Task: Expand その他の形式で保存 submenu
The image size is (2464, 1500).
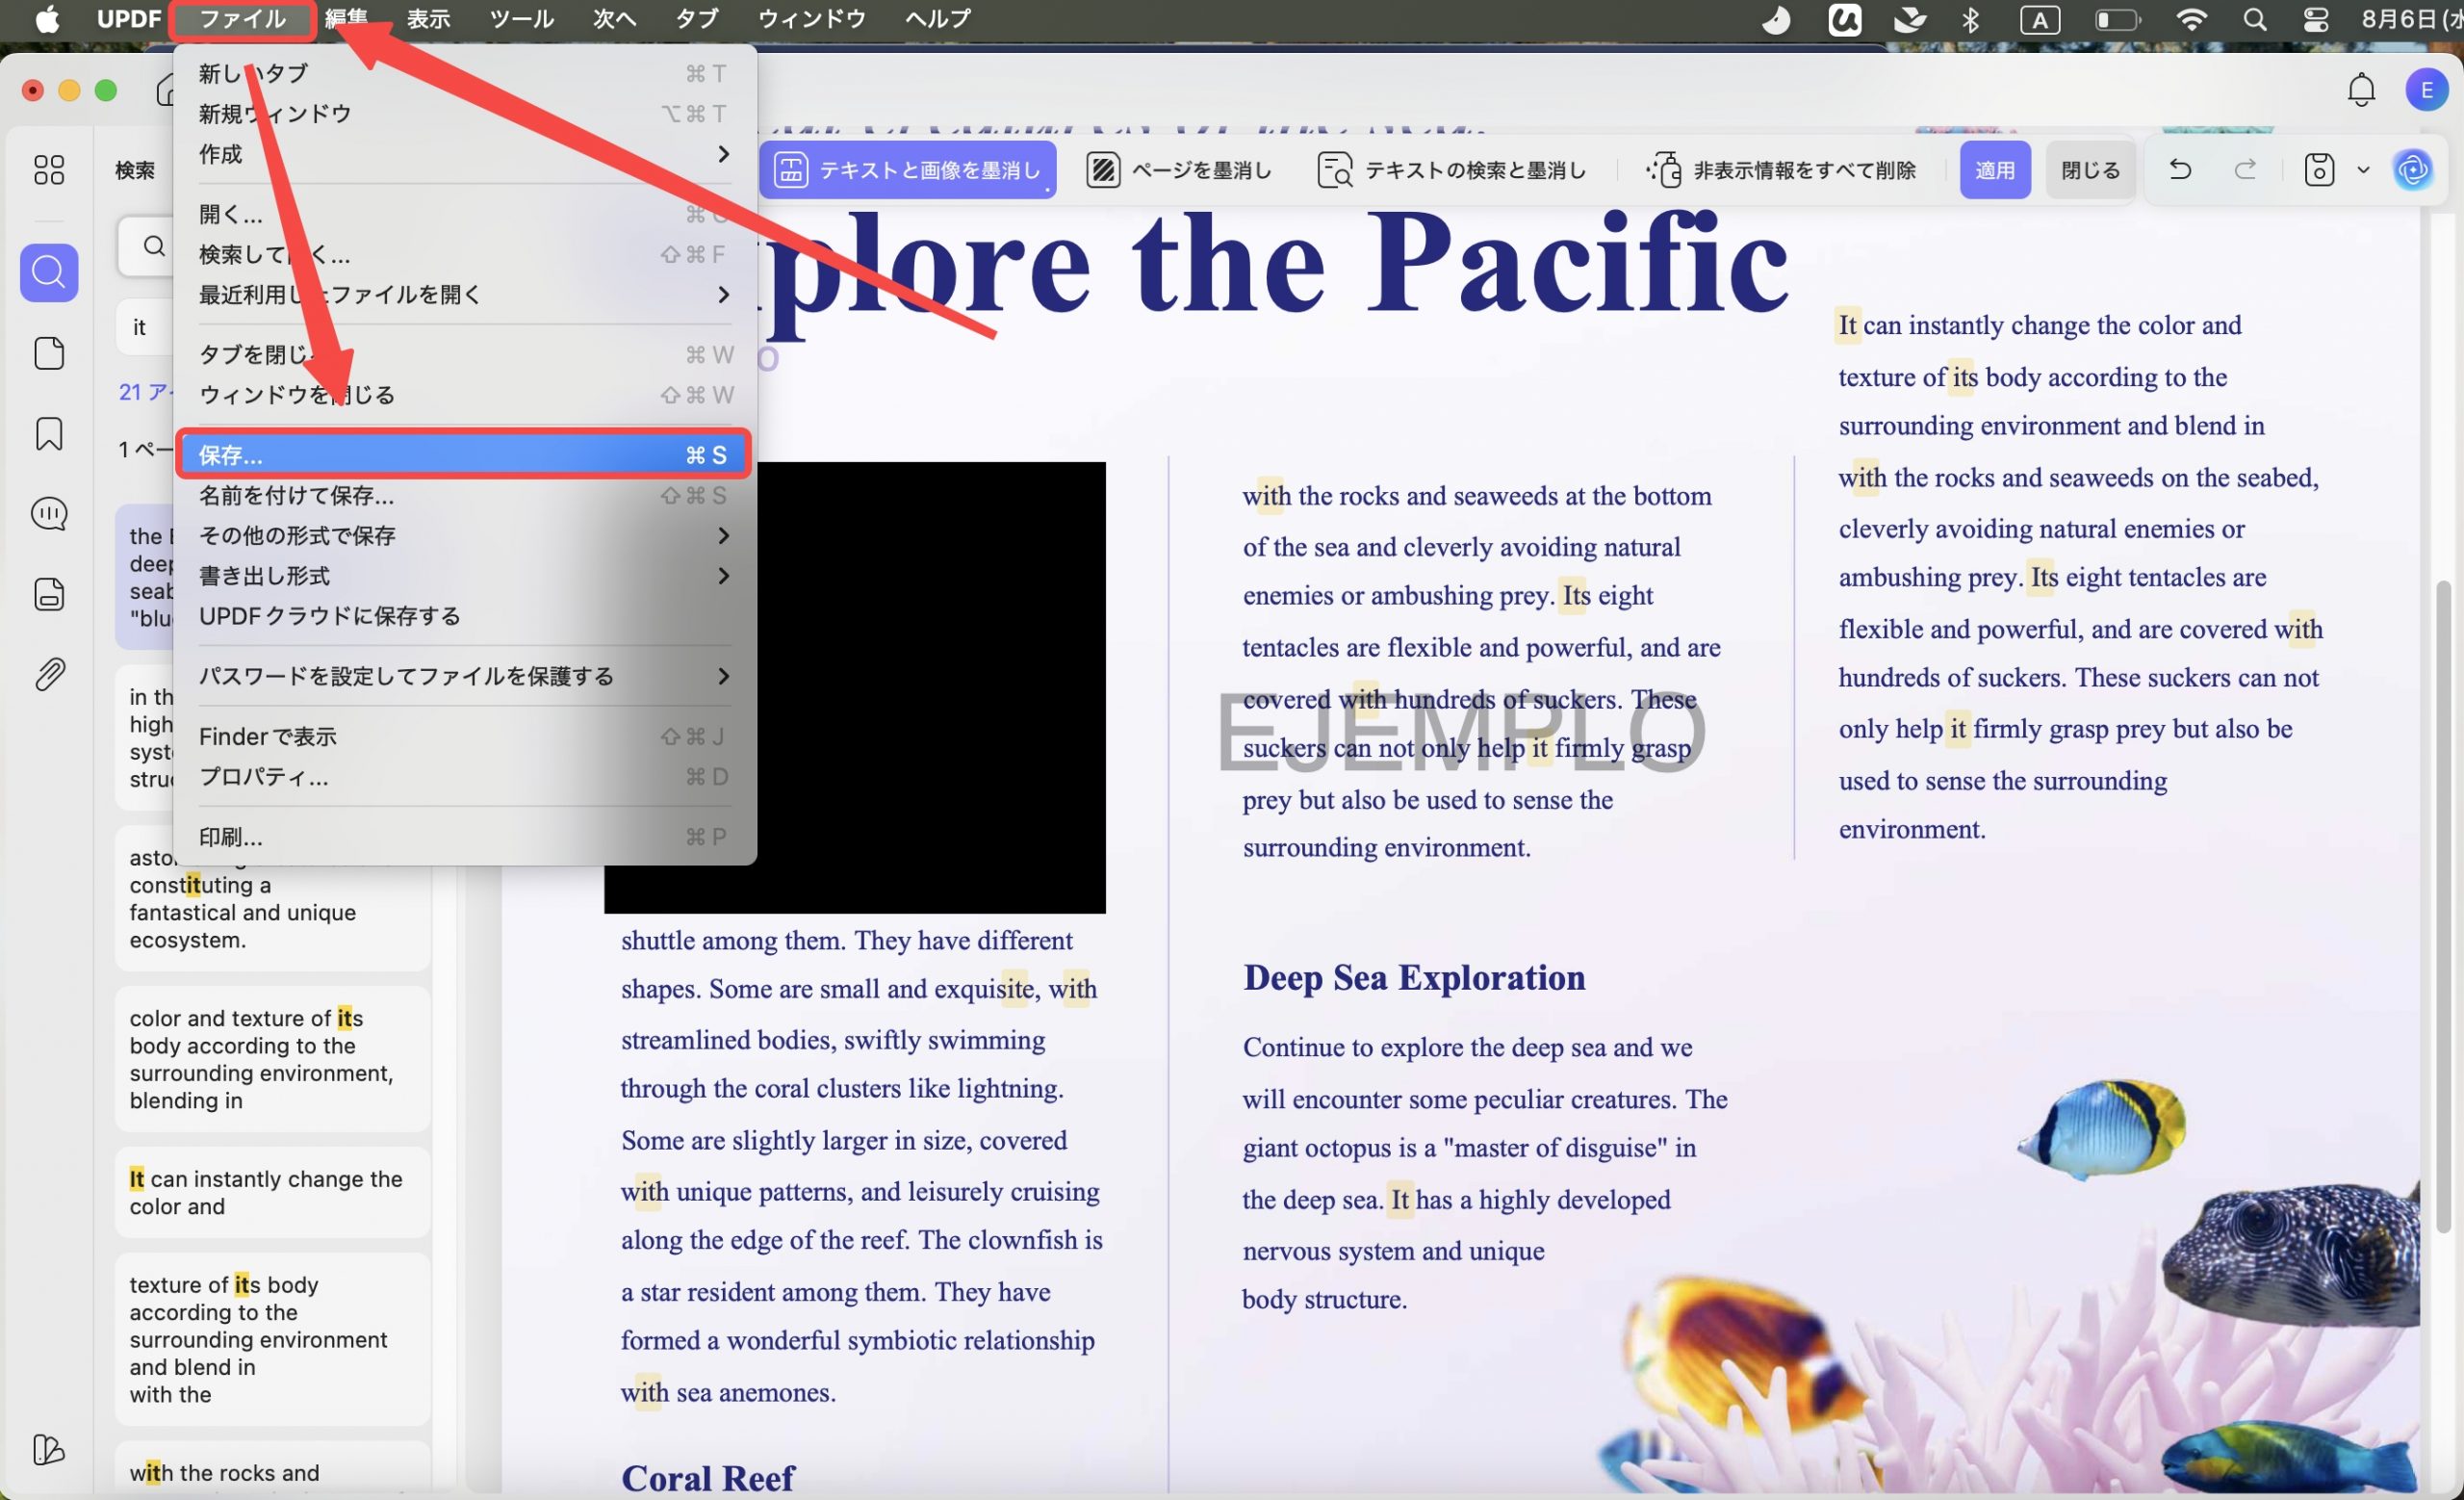Action: pyautogui.click(x=464, y=535)
